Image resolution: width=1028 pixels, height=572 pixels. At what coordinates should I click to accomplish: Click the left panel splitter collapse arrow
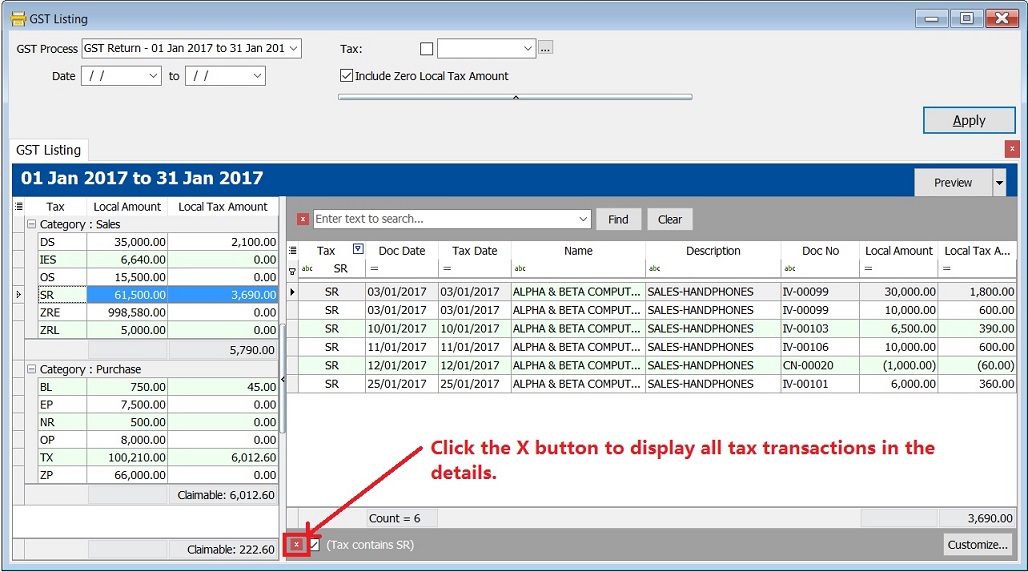[283, 379]
